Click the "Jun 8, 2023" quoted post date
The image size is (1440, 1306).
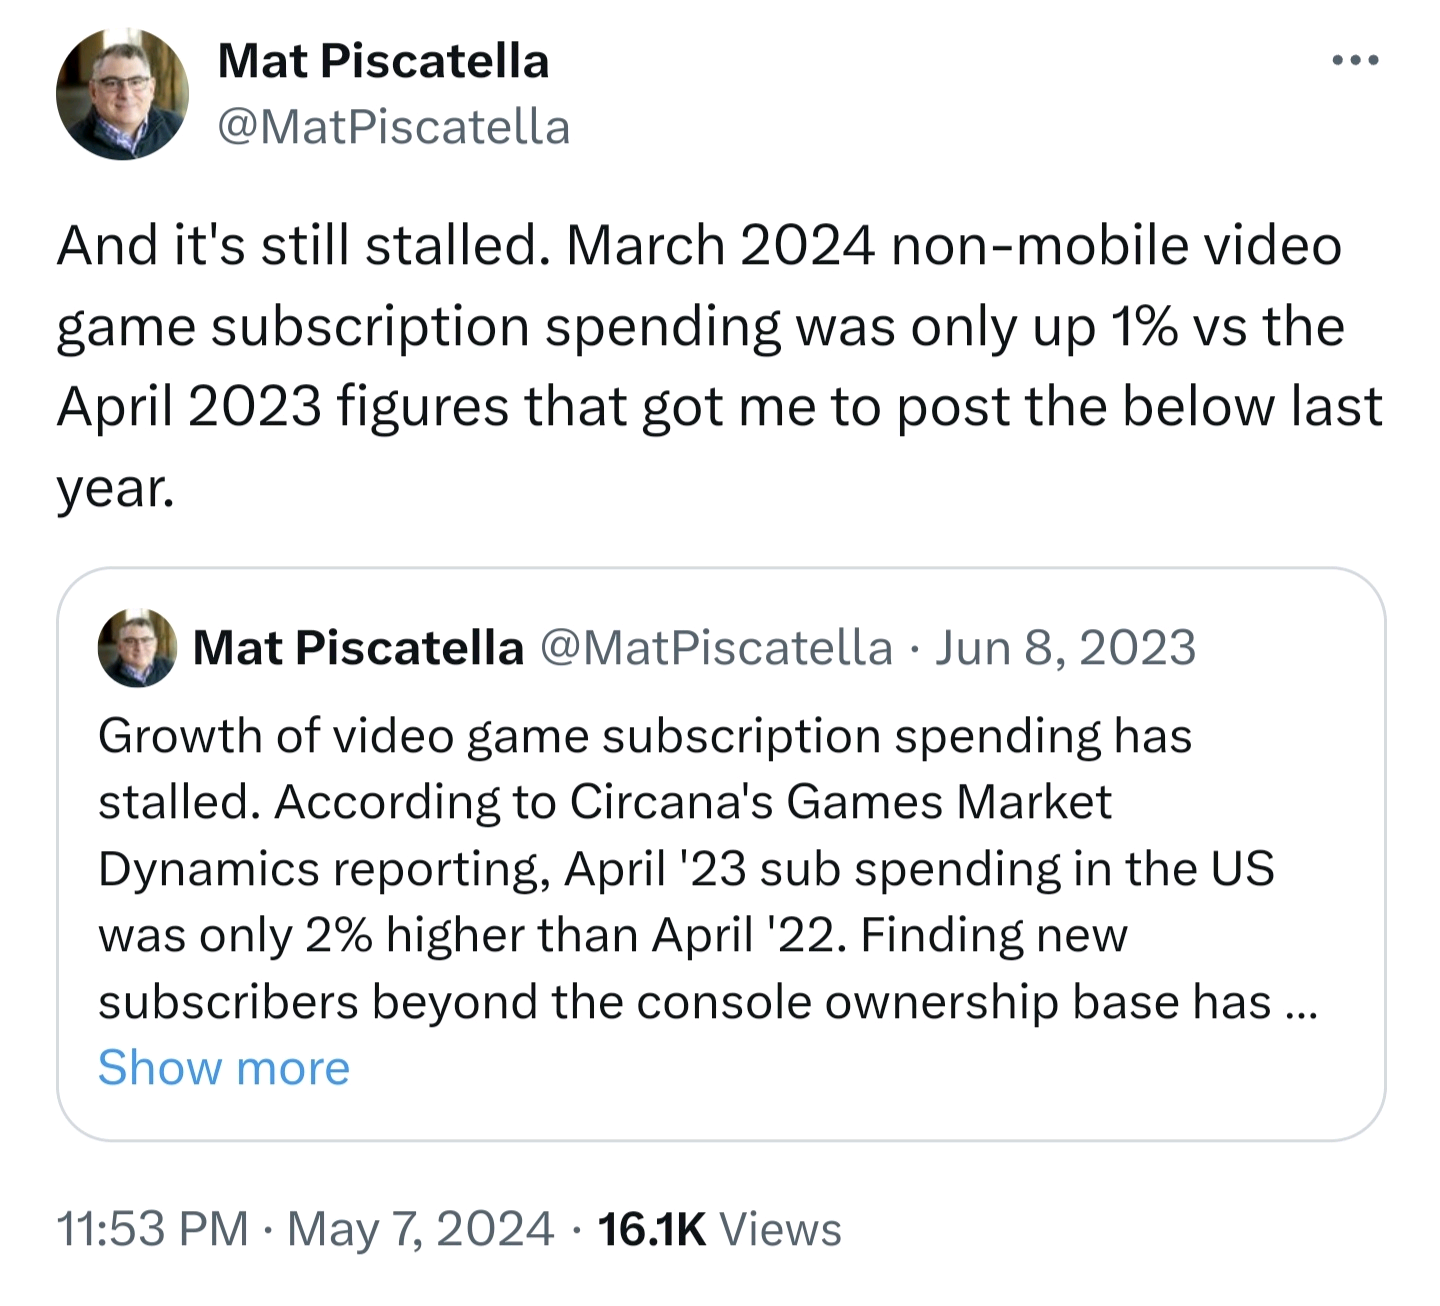tap(1065, 648)
